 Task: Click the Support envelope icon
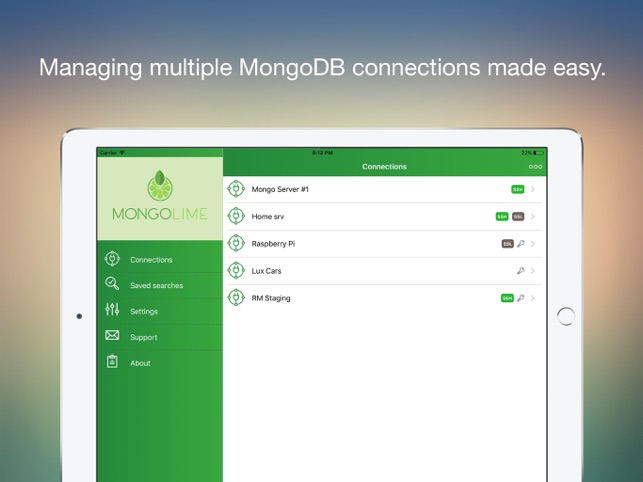tap(112, 335)
